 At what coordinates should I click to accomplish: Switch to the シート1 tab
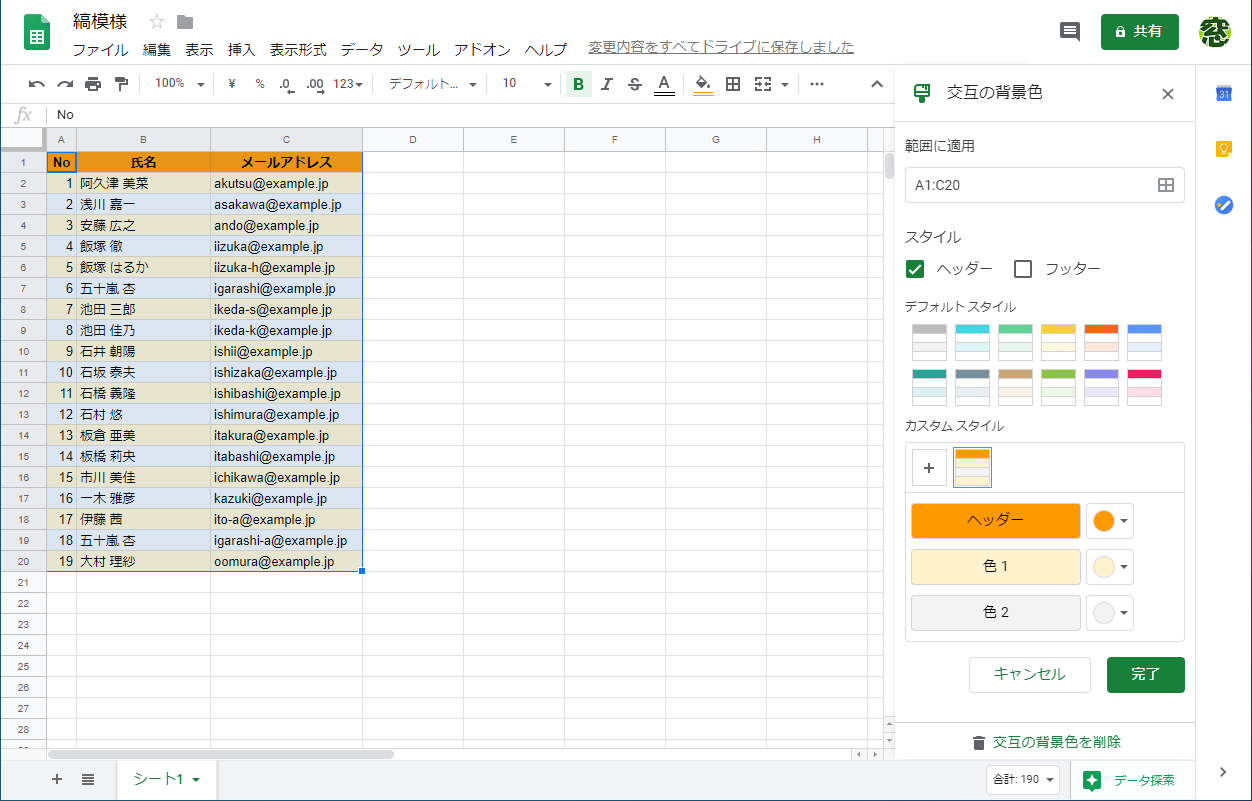click(160, 779)
